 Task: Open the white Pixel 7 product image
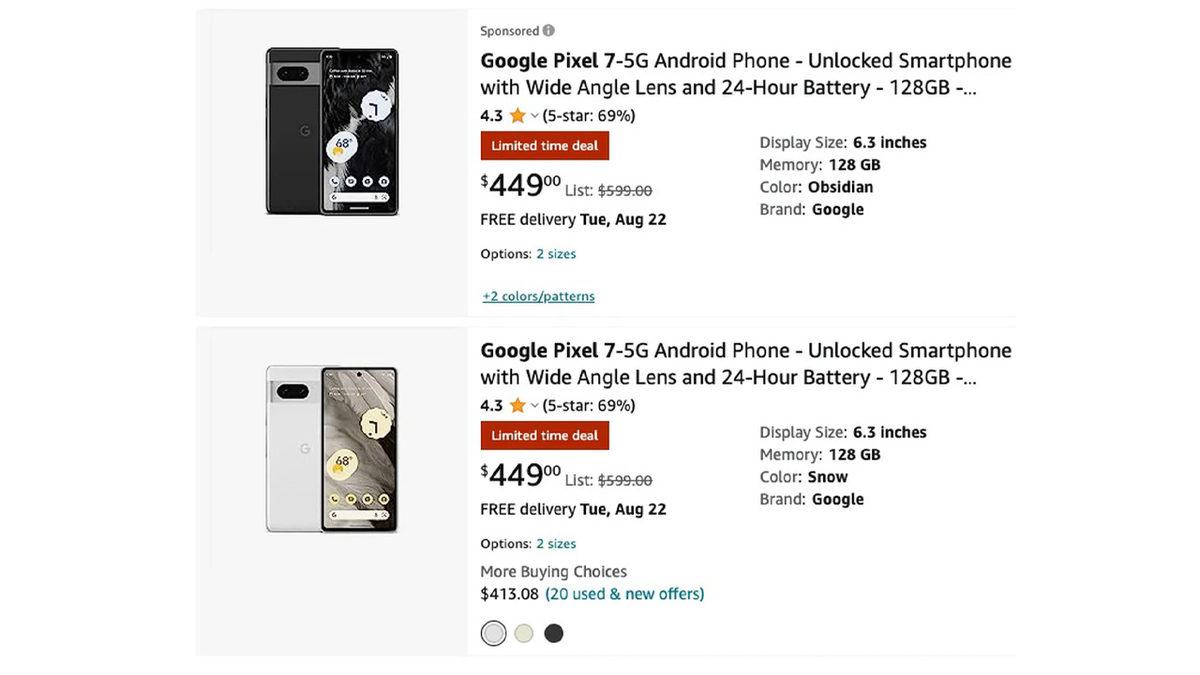[x=332, y=449]
